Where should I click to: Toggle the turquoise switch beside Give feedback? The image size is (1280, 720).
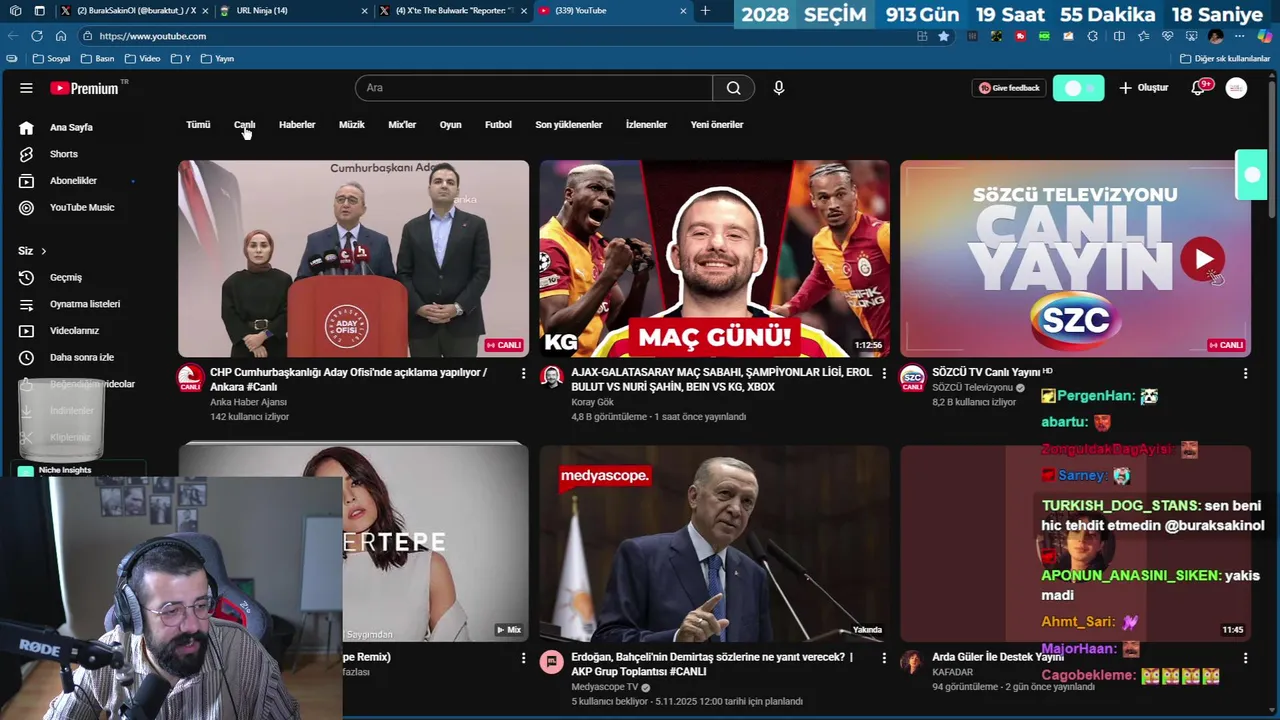[1078, 88]
